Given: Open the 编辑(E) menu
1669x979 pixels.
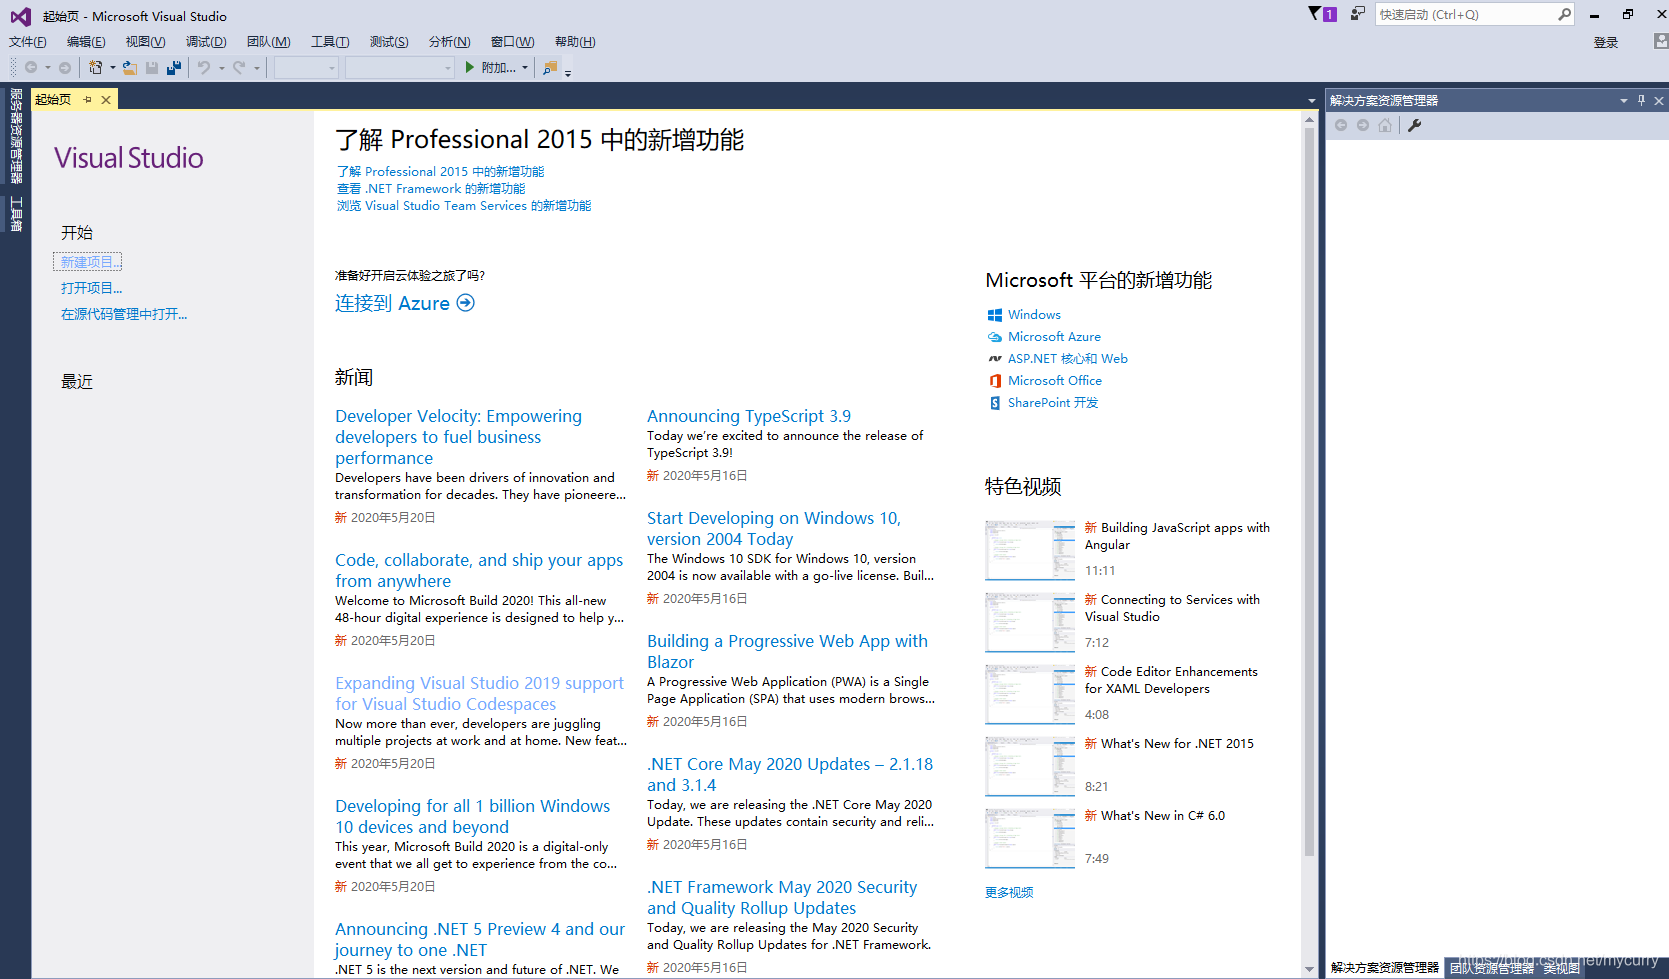Looking at the screenshot, I should (86, 42).
